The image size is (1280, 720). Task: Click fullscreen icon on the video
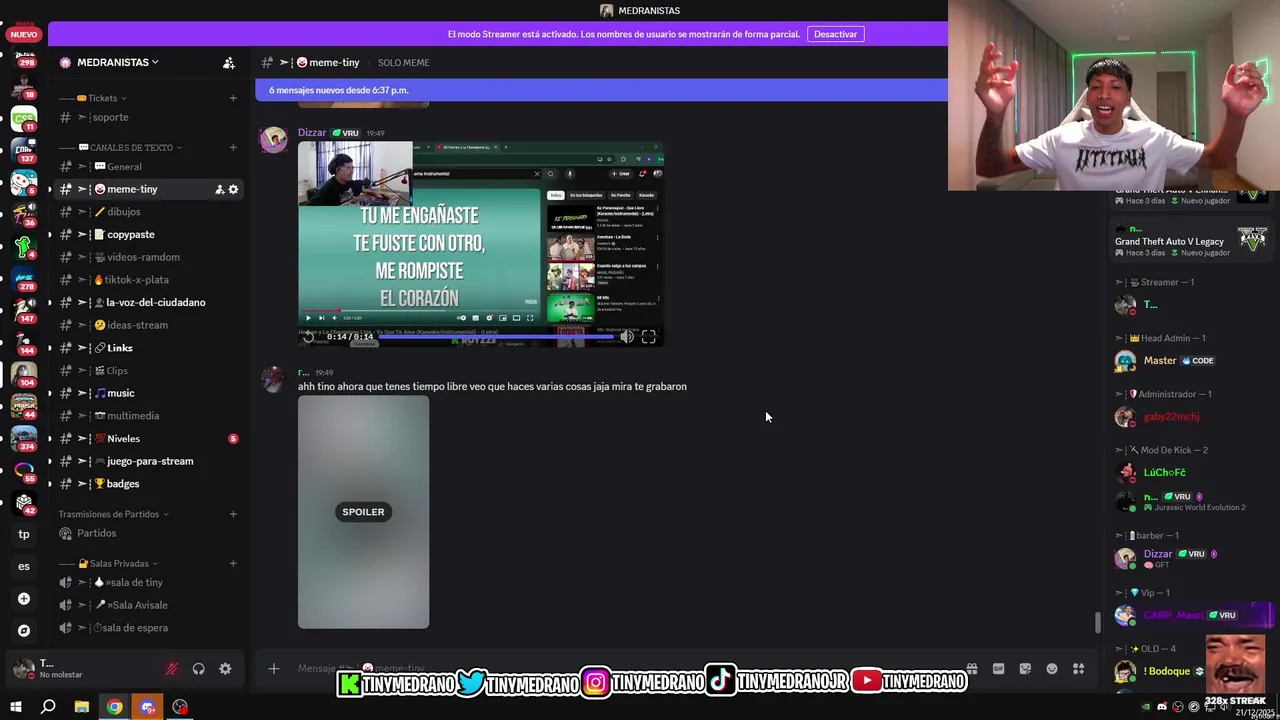(648, 337)
